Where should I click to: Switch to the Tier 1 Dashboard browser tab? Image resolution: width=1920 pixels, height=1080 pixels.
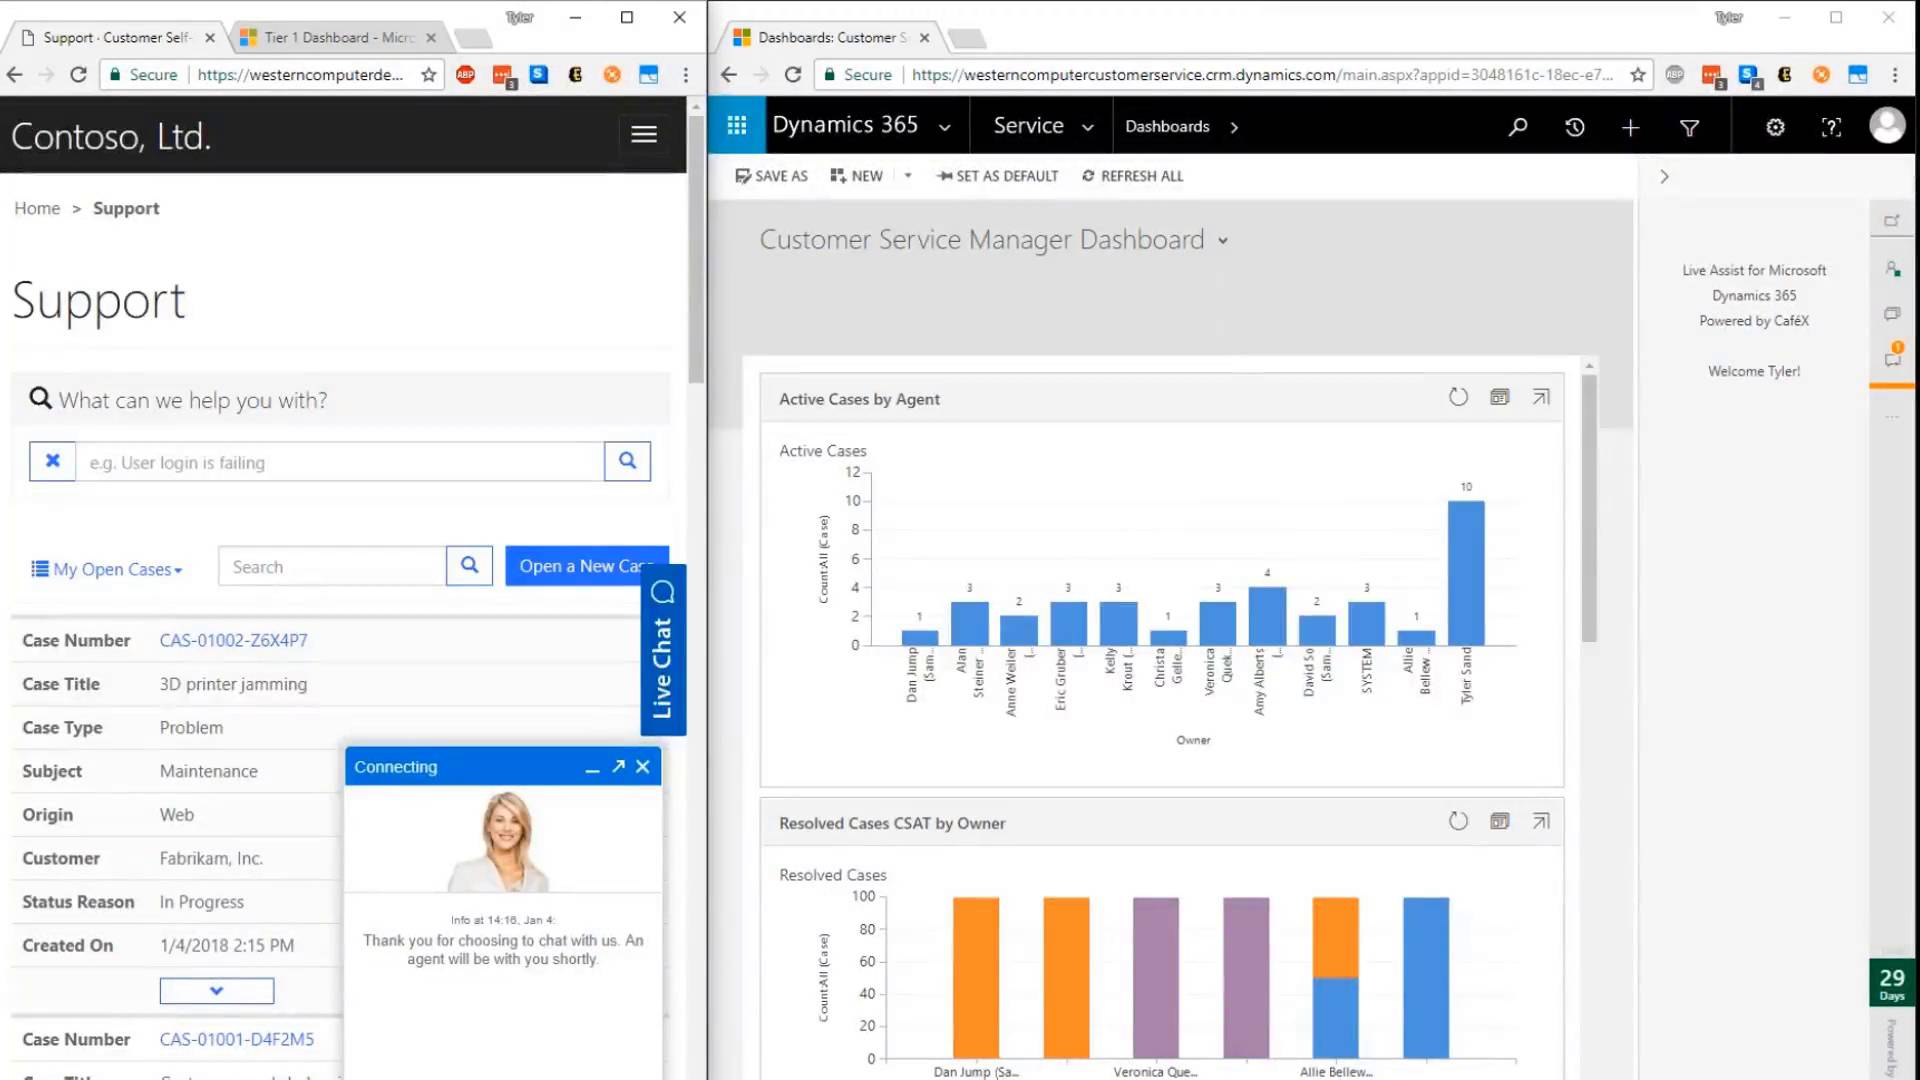coord(330,37)
